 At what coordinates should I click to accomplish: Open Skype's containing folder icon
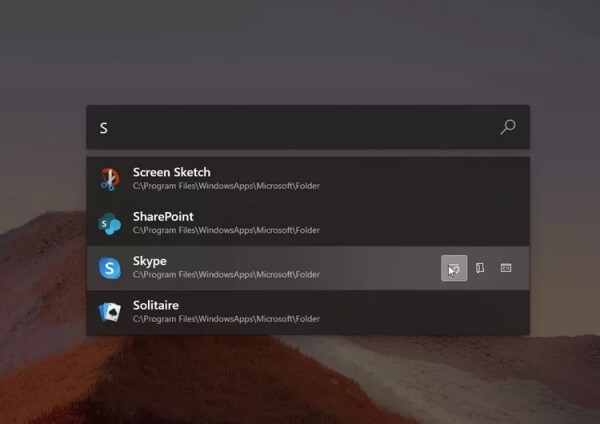pyautogui.click(x=480, y=268)
